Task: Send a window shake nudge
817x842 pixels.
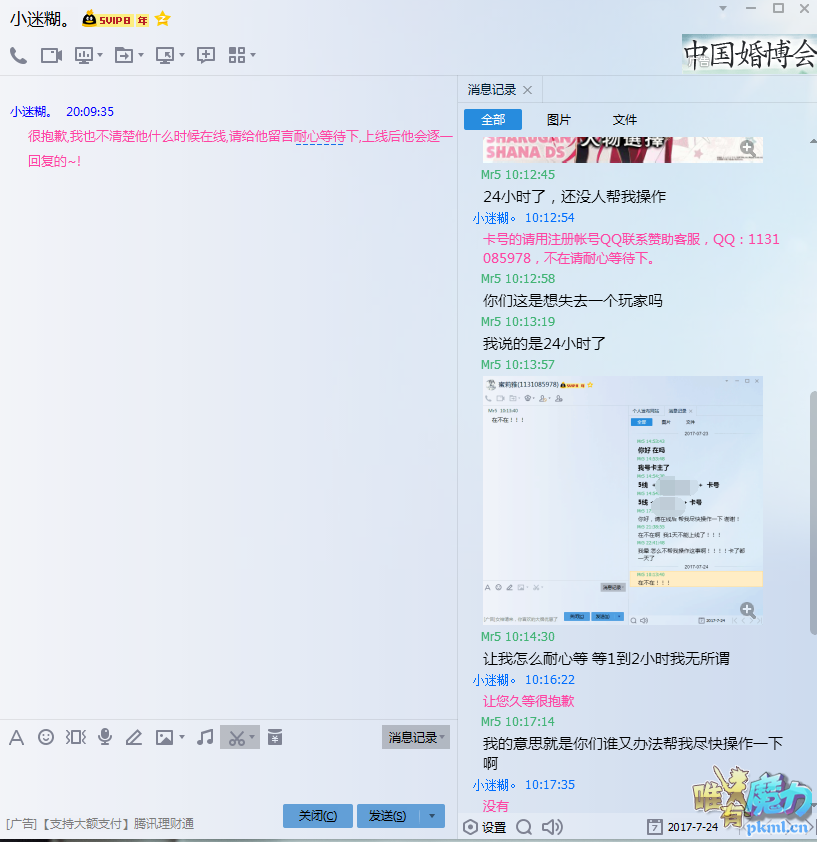Action: click(75, 737)
